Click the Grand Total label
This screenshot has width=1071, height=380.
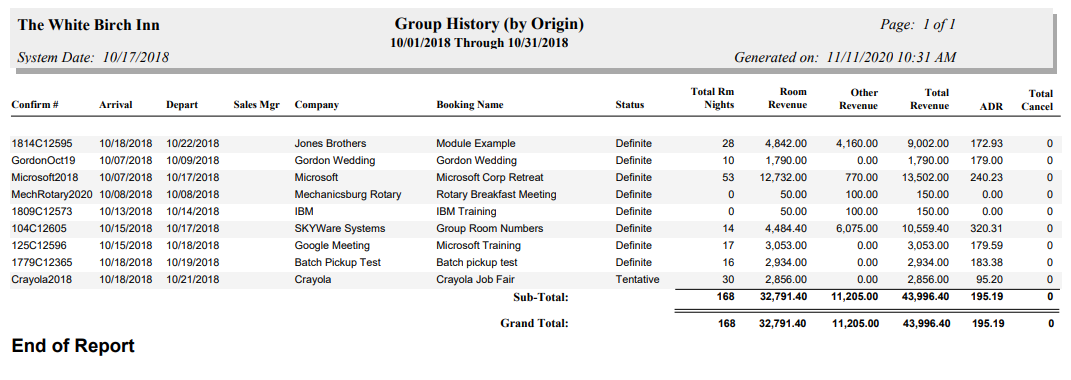[534, 323]
